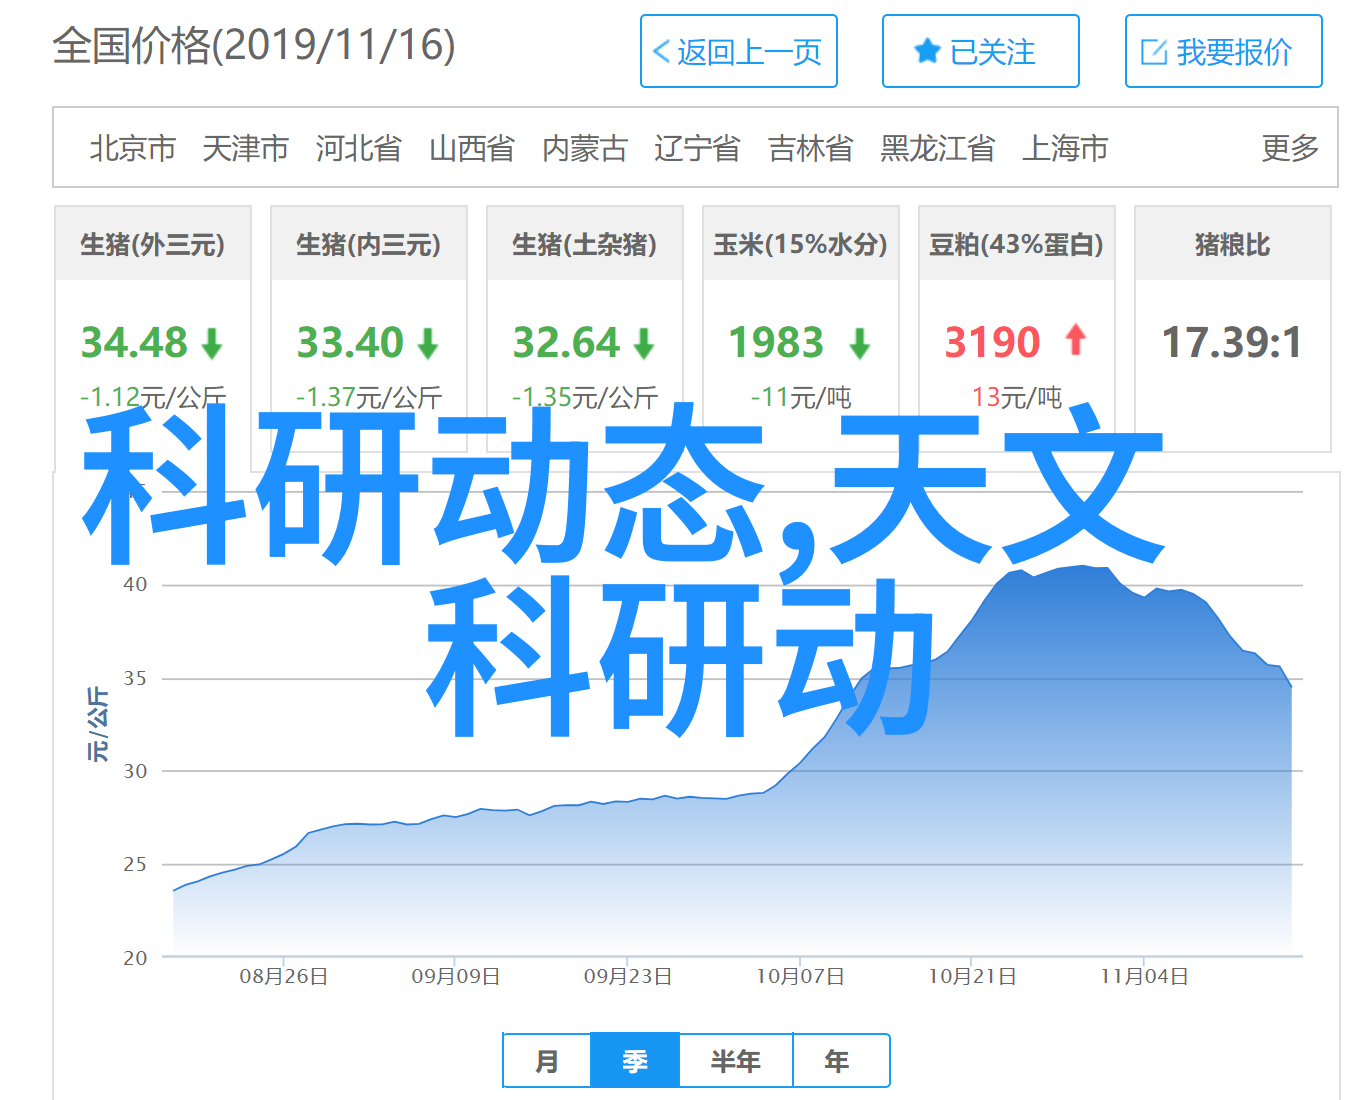Select 河北省 region

click(359, 148)
